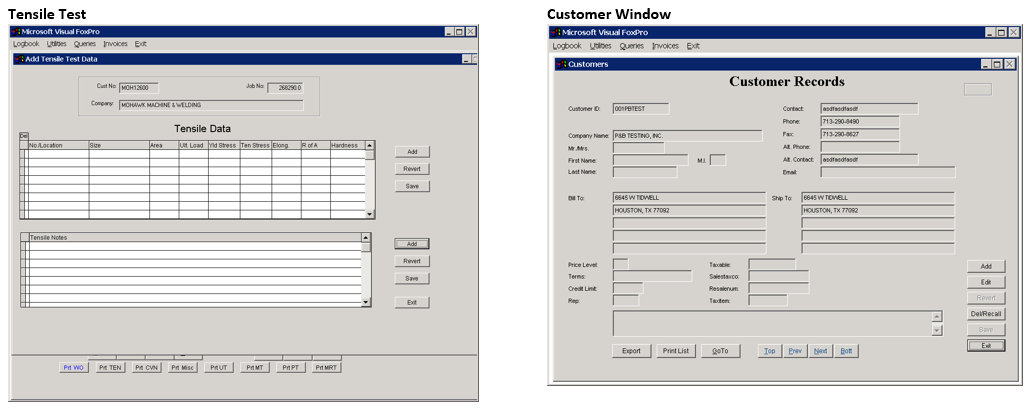The image size is (1035, 411).
Task: Choose Exit menu in the Customer Window
Action: (x=693, y=46)
